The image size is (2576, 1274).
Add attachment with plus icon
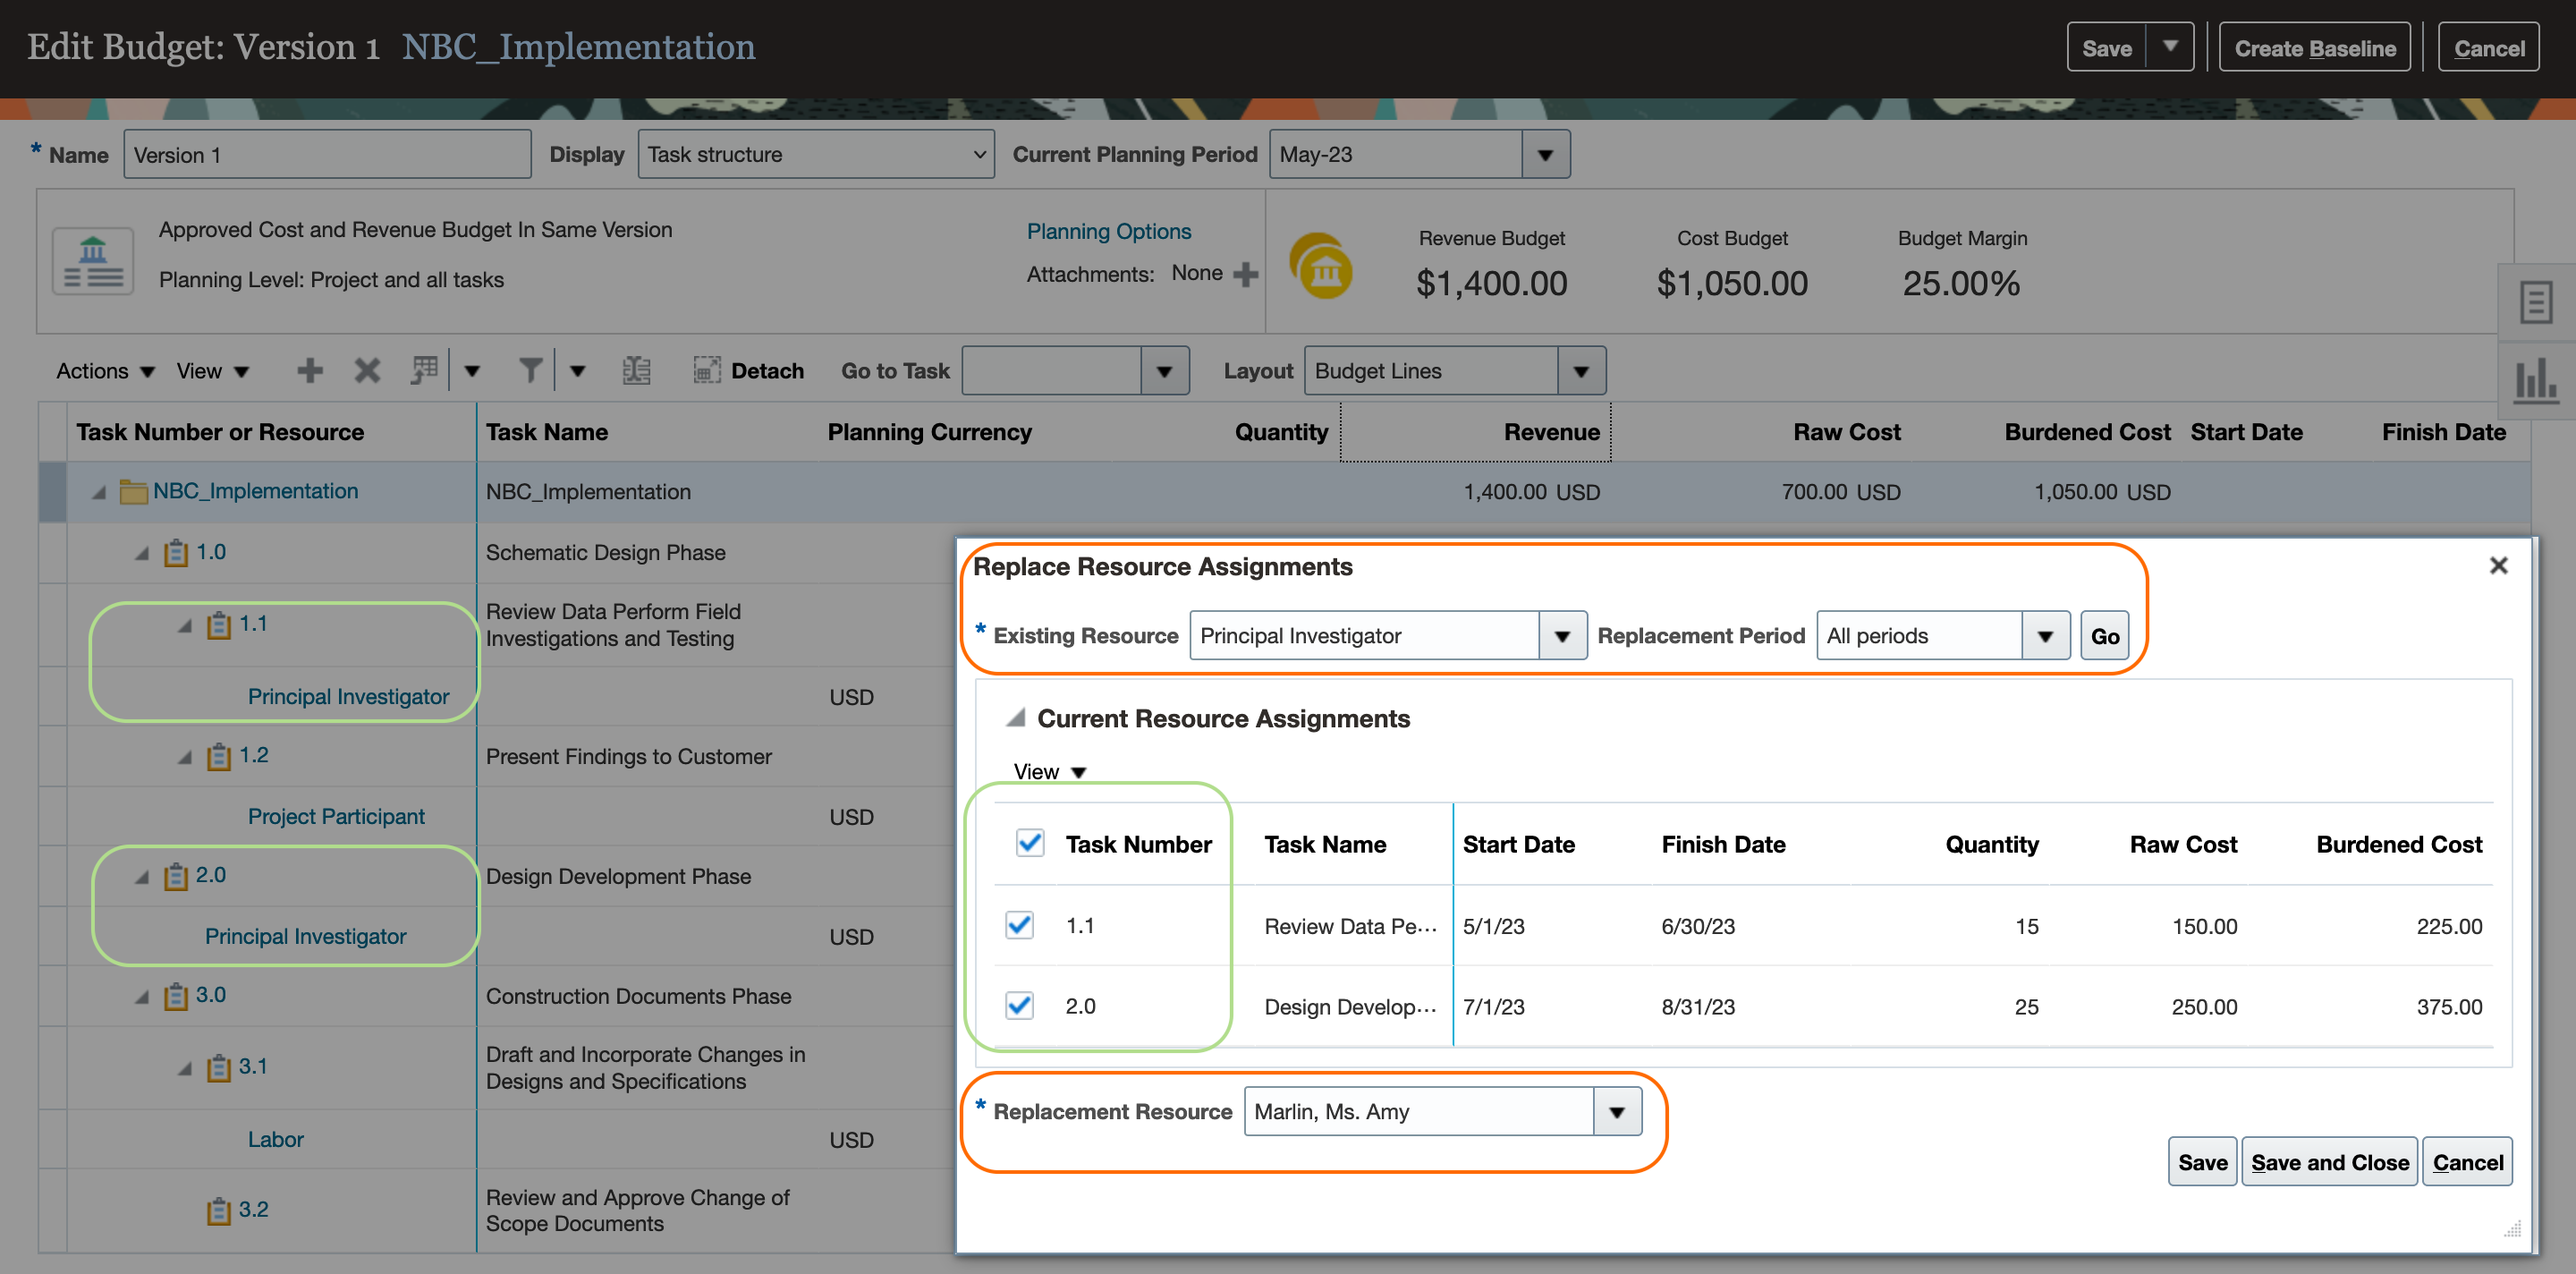click(1245, 274)
